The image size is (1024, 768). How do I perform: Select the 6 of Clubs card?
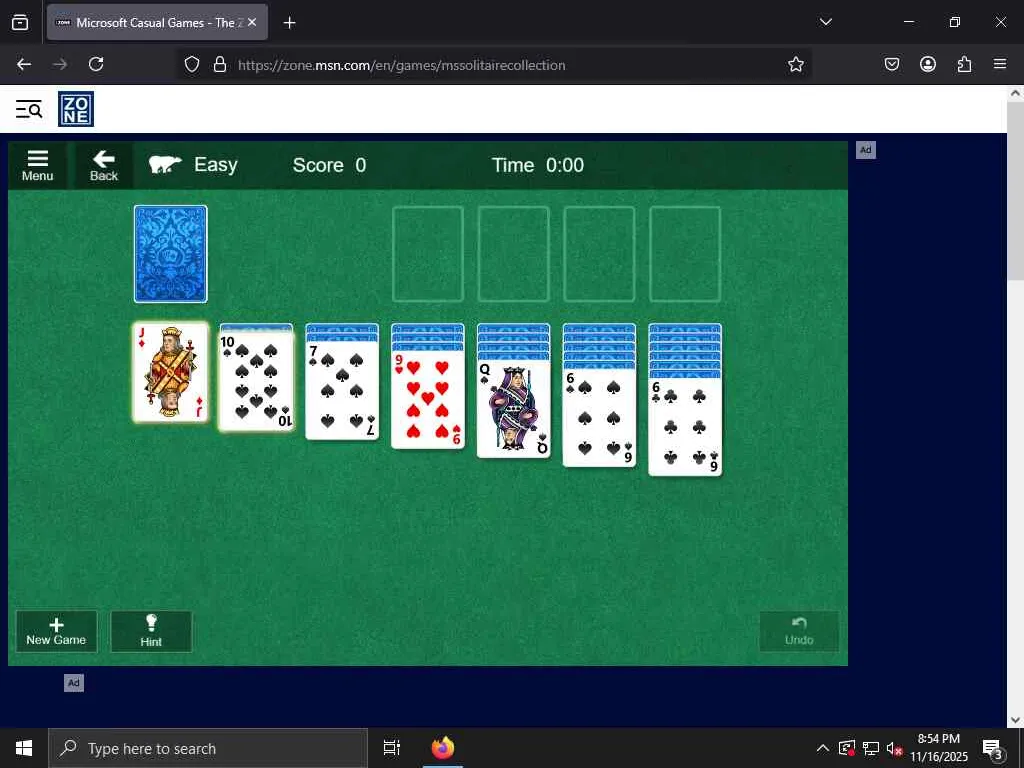(685, 427)
